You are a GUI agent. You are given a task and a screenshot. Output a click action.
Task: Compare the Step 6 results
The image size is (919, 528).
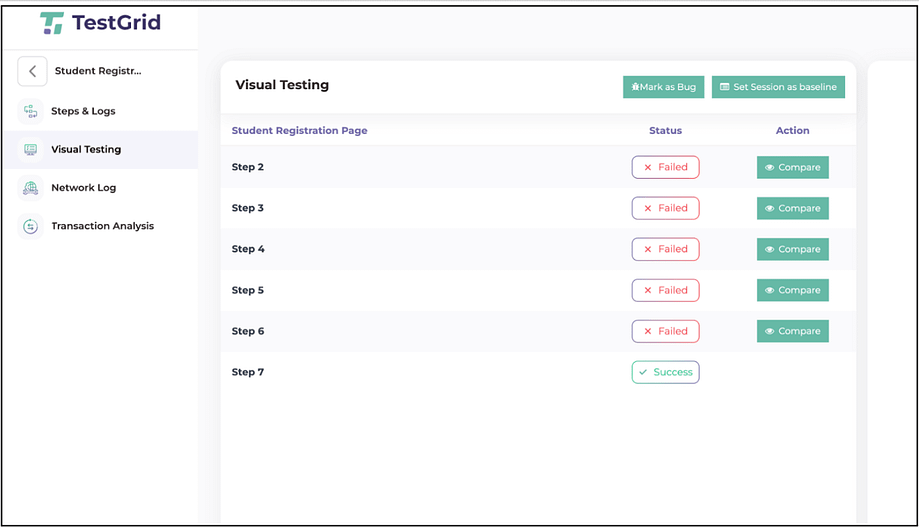coord(792,331)
